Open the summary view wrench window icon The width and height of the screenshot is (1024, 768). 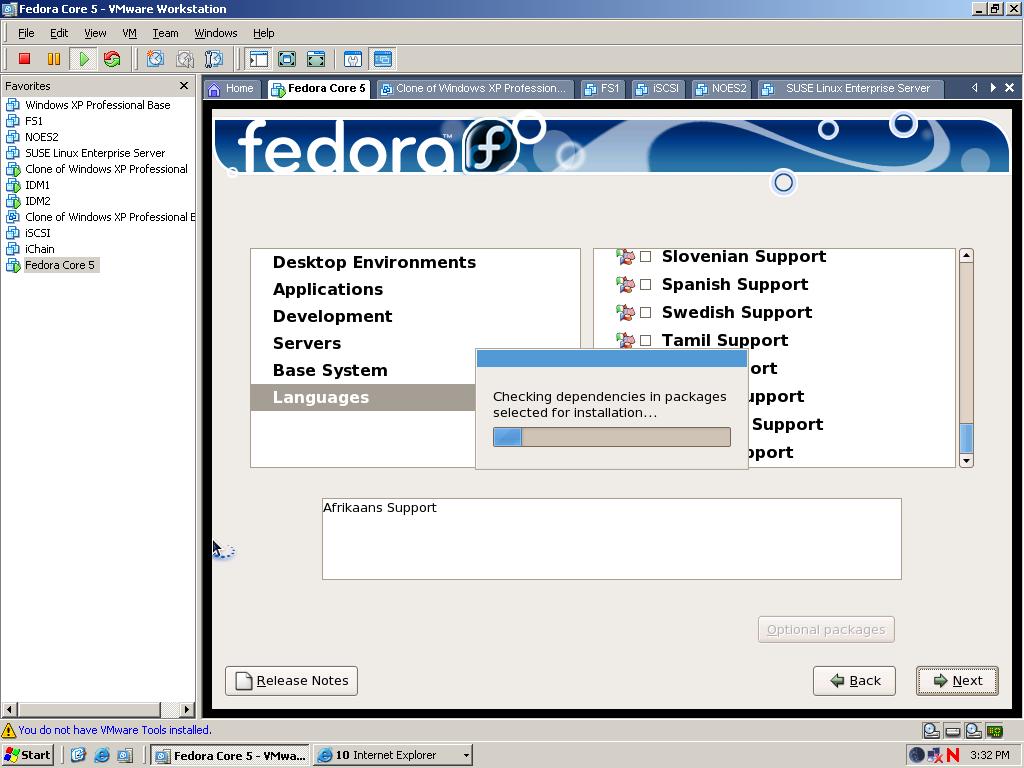click(x=353, y=59)
